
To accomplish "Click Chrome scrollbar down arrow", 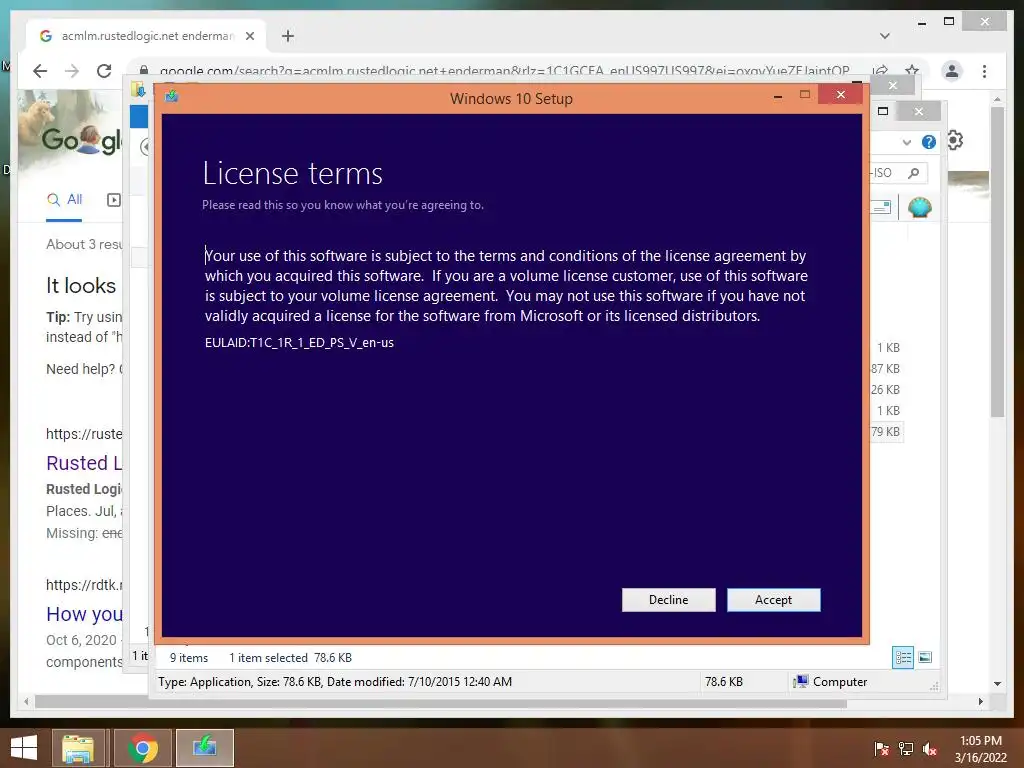I will 997,684.
